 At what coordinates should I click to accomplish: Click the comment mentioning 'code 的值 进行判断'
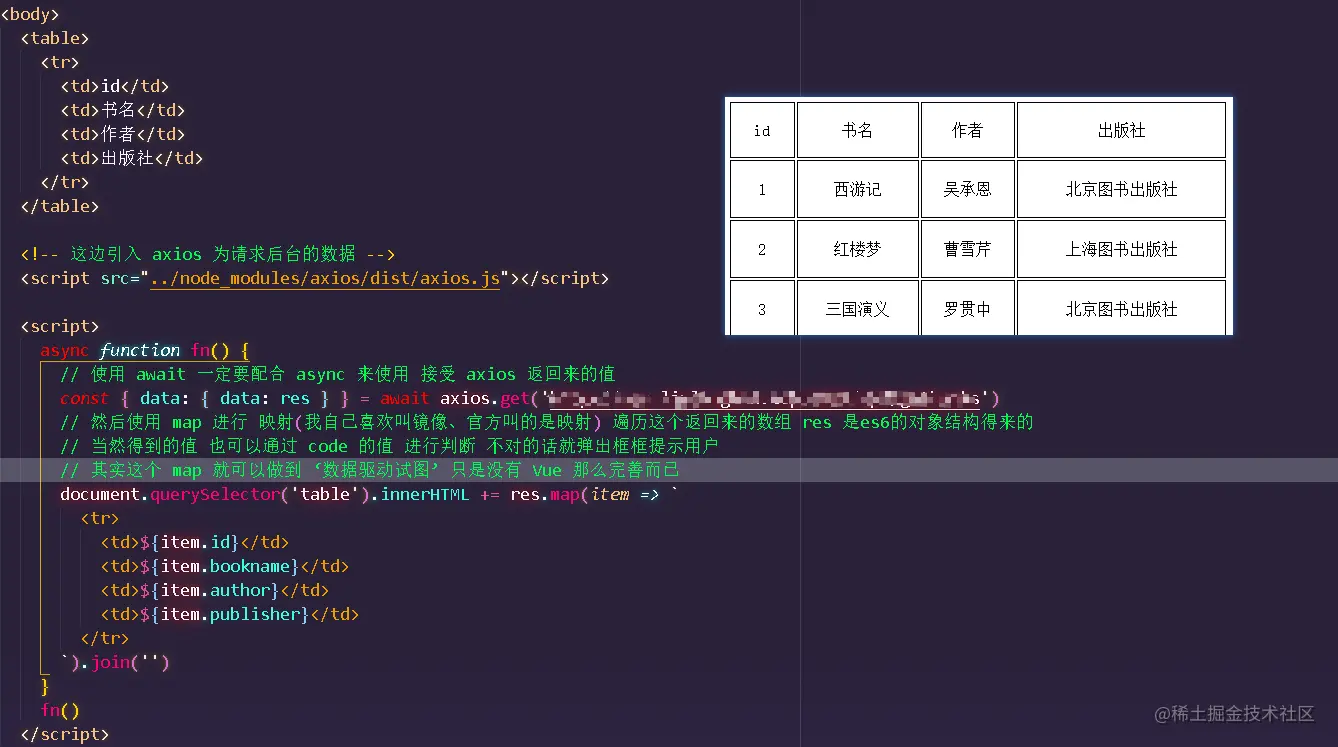pos(390,446)
